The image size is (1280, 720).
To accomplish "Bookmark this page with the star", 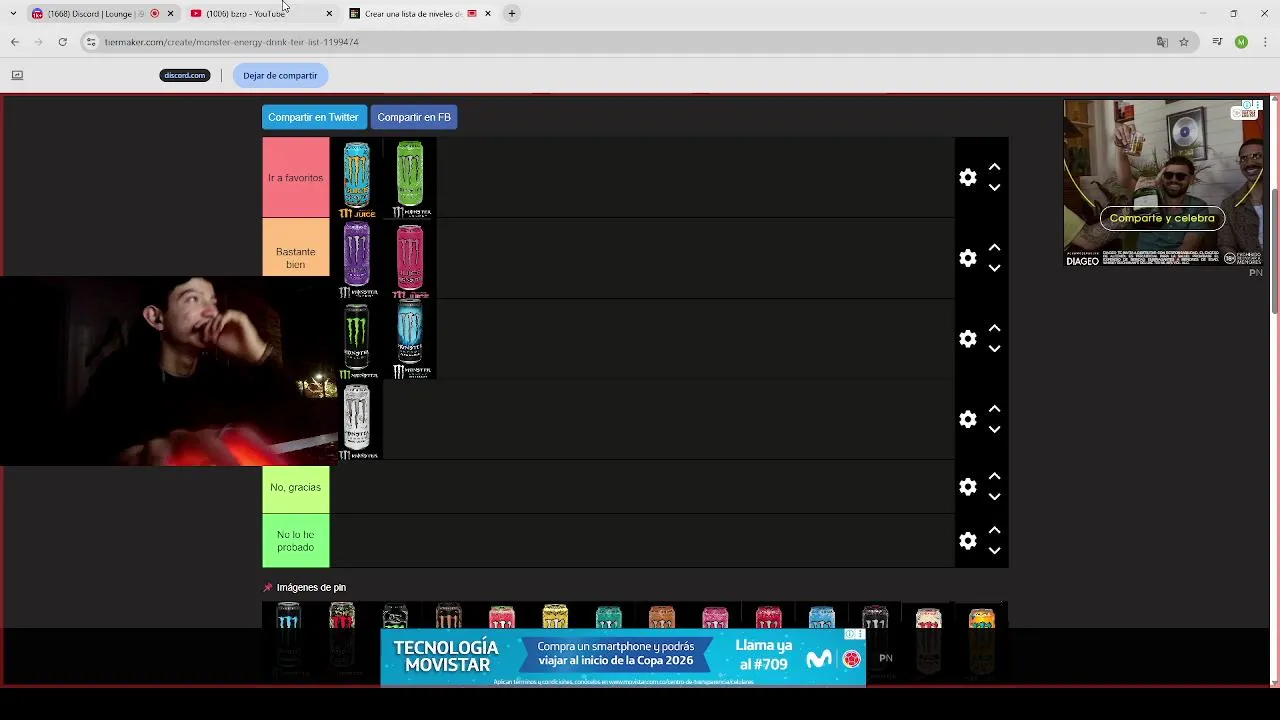I will 1184,42.
